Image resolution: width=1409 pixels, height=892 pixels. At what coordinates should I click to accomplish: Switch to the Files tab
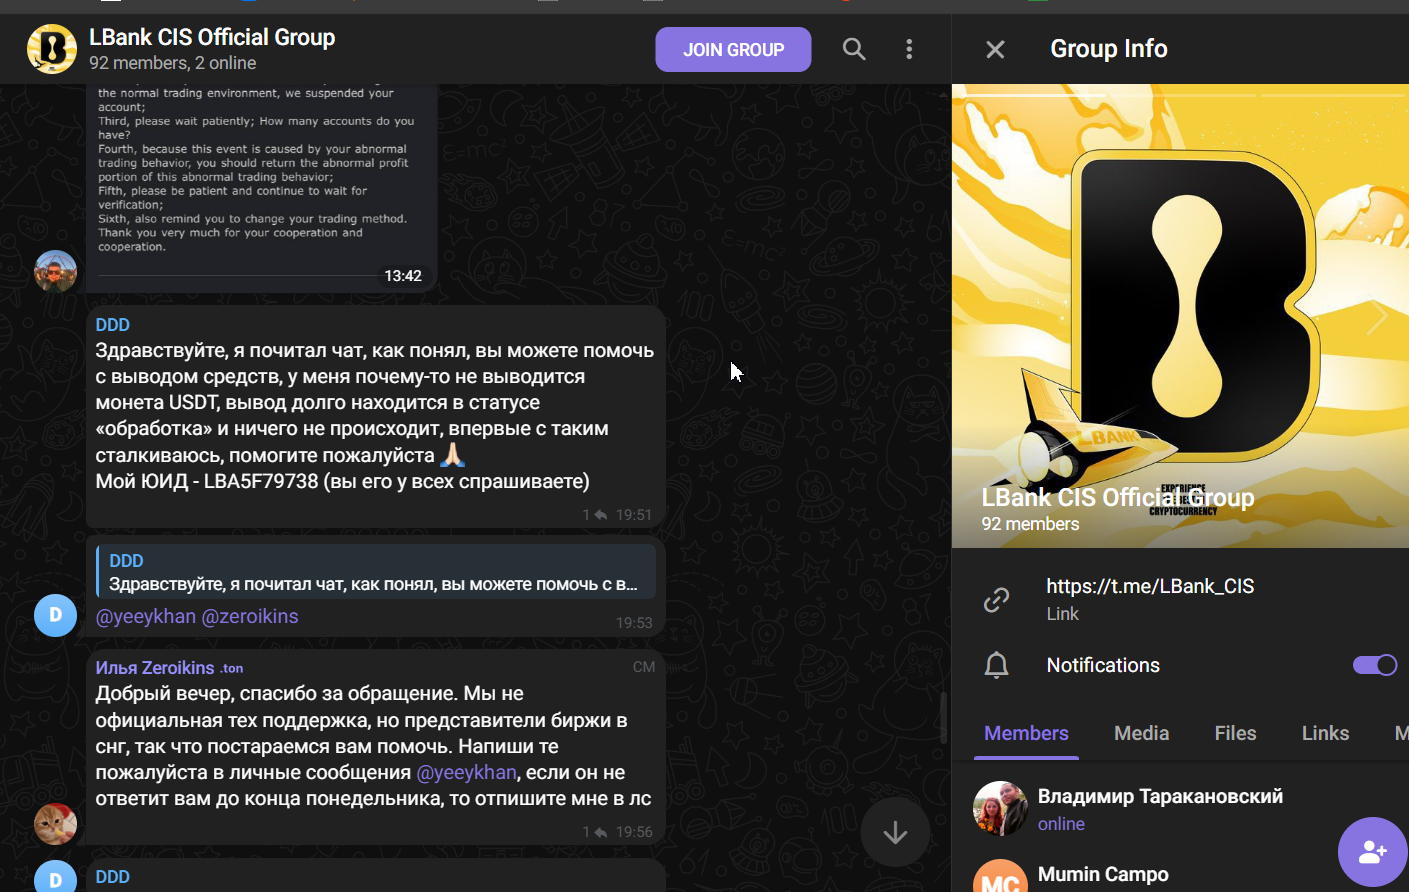click(1235, 733)
